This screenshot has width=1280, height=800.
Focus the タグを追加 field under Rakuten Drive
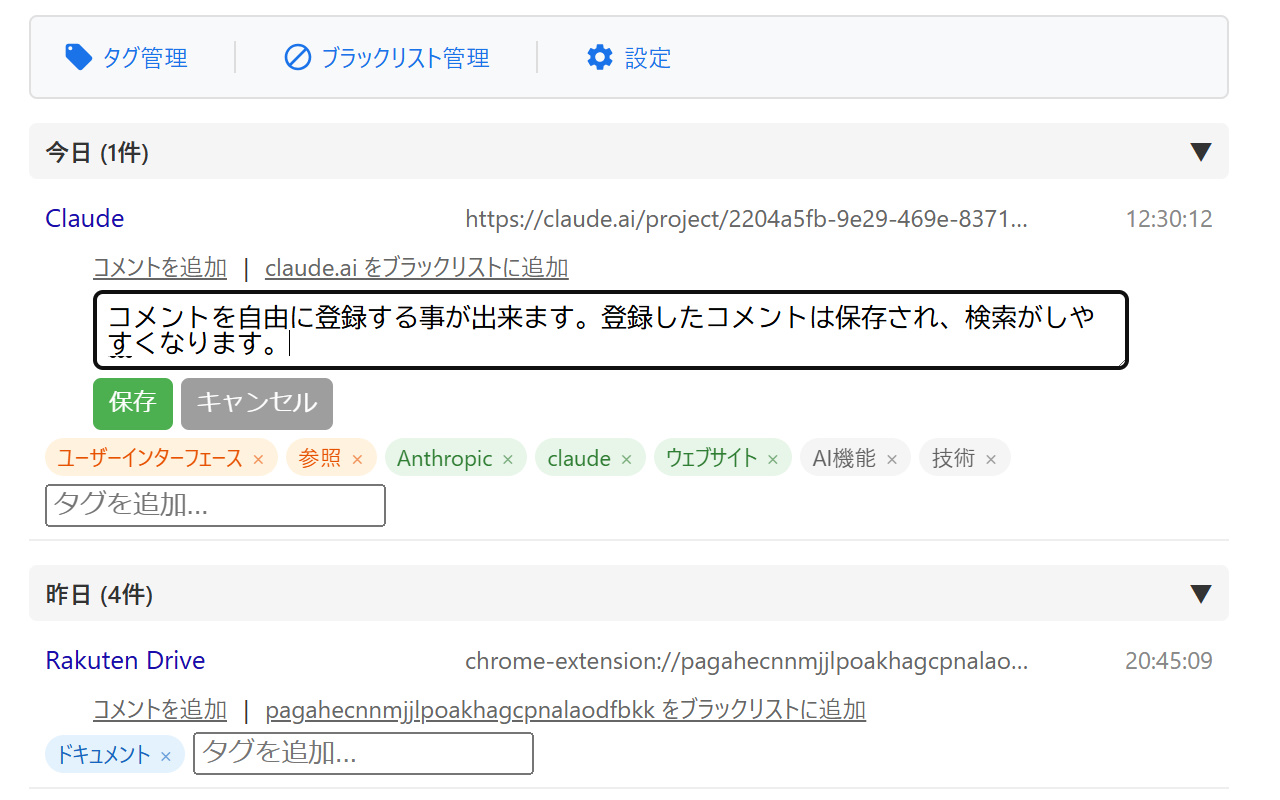363,753
